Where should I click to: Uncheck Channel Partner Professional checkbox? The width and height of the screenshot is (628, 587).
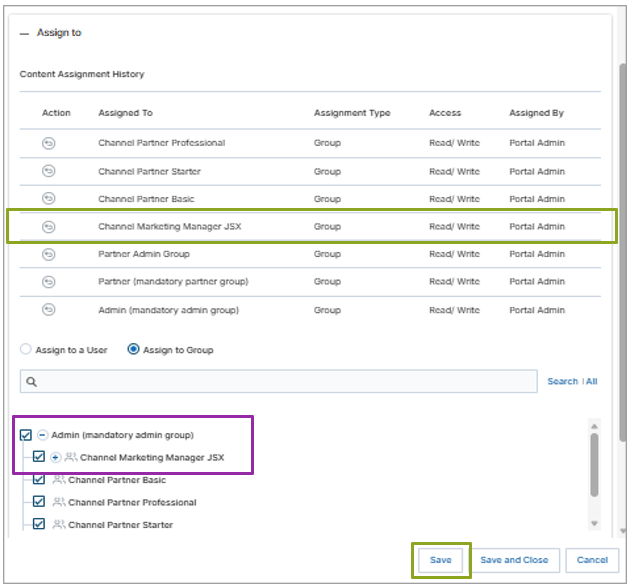[x=39, y=501]
